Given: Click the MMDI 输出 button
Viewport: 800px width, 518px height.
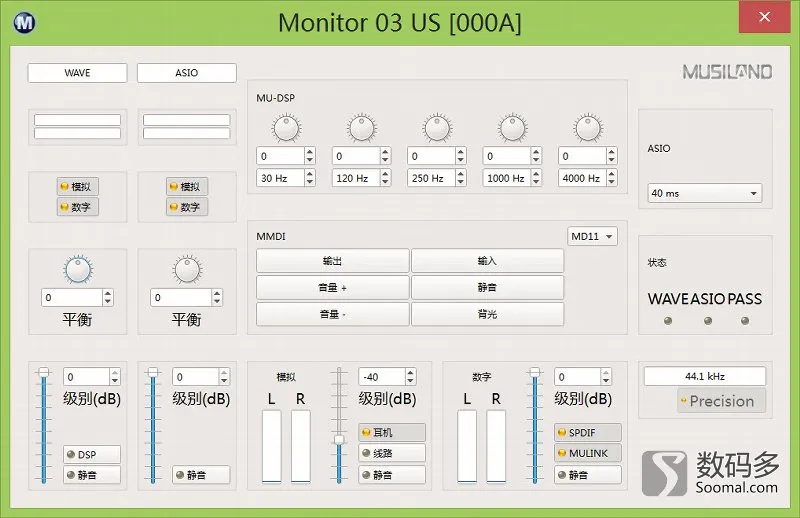Looking at the screenshot, I should coord(333,261).
